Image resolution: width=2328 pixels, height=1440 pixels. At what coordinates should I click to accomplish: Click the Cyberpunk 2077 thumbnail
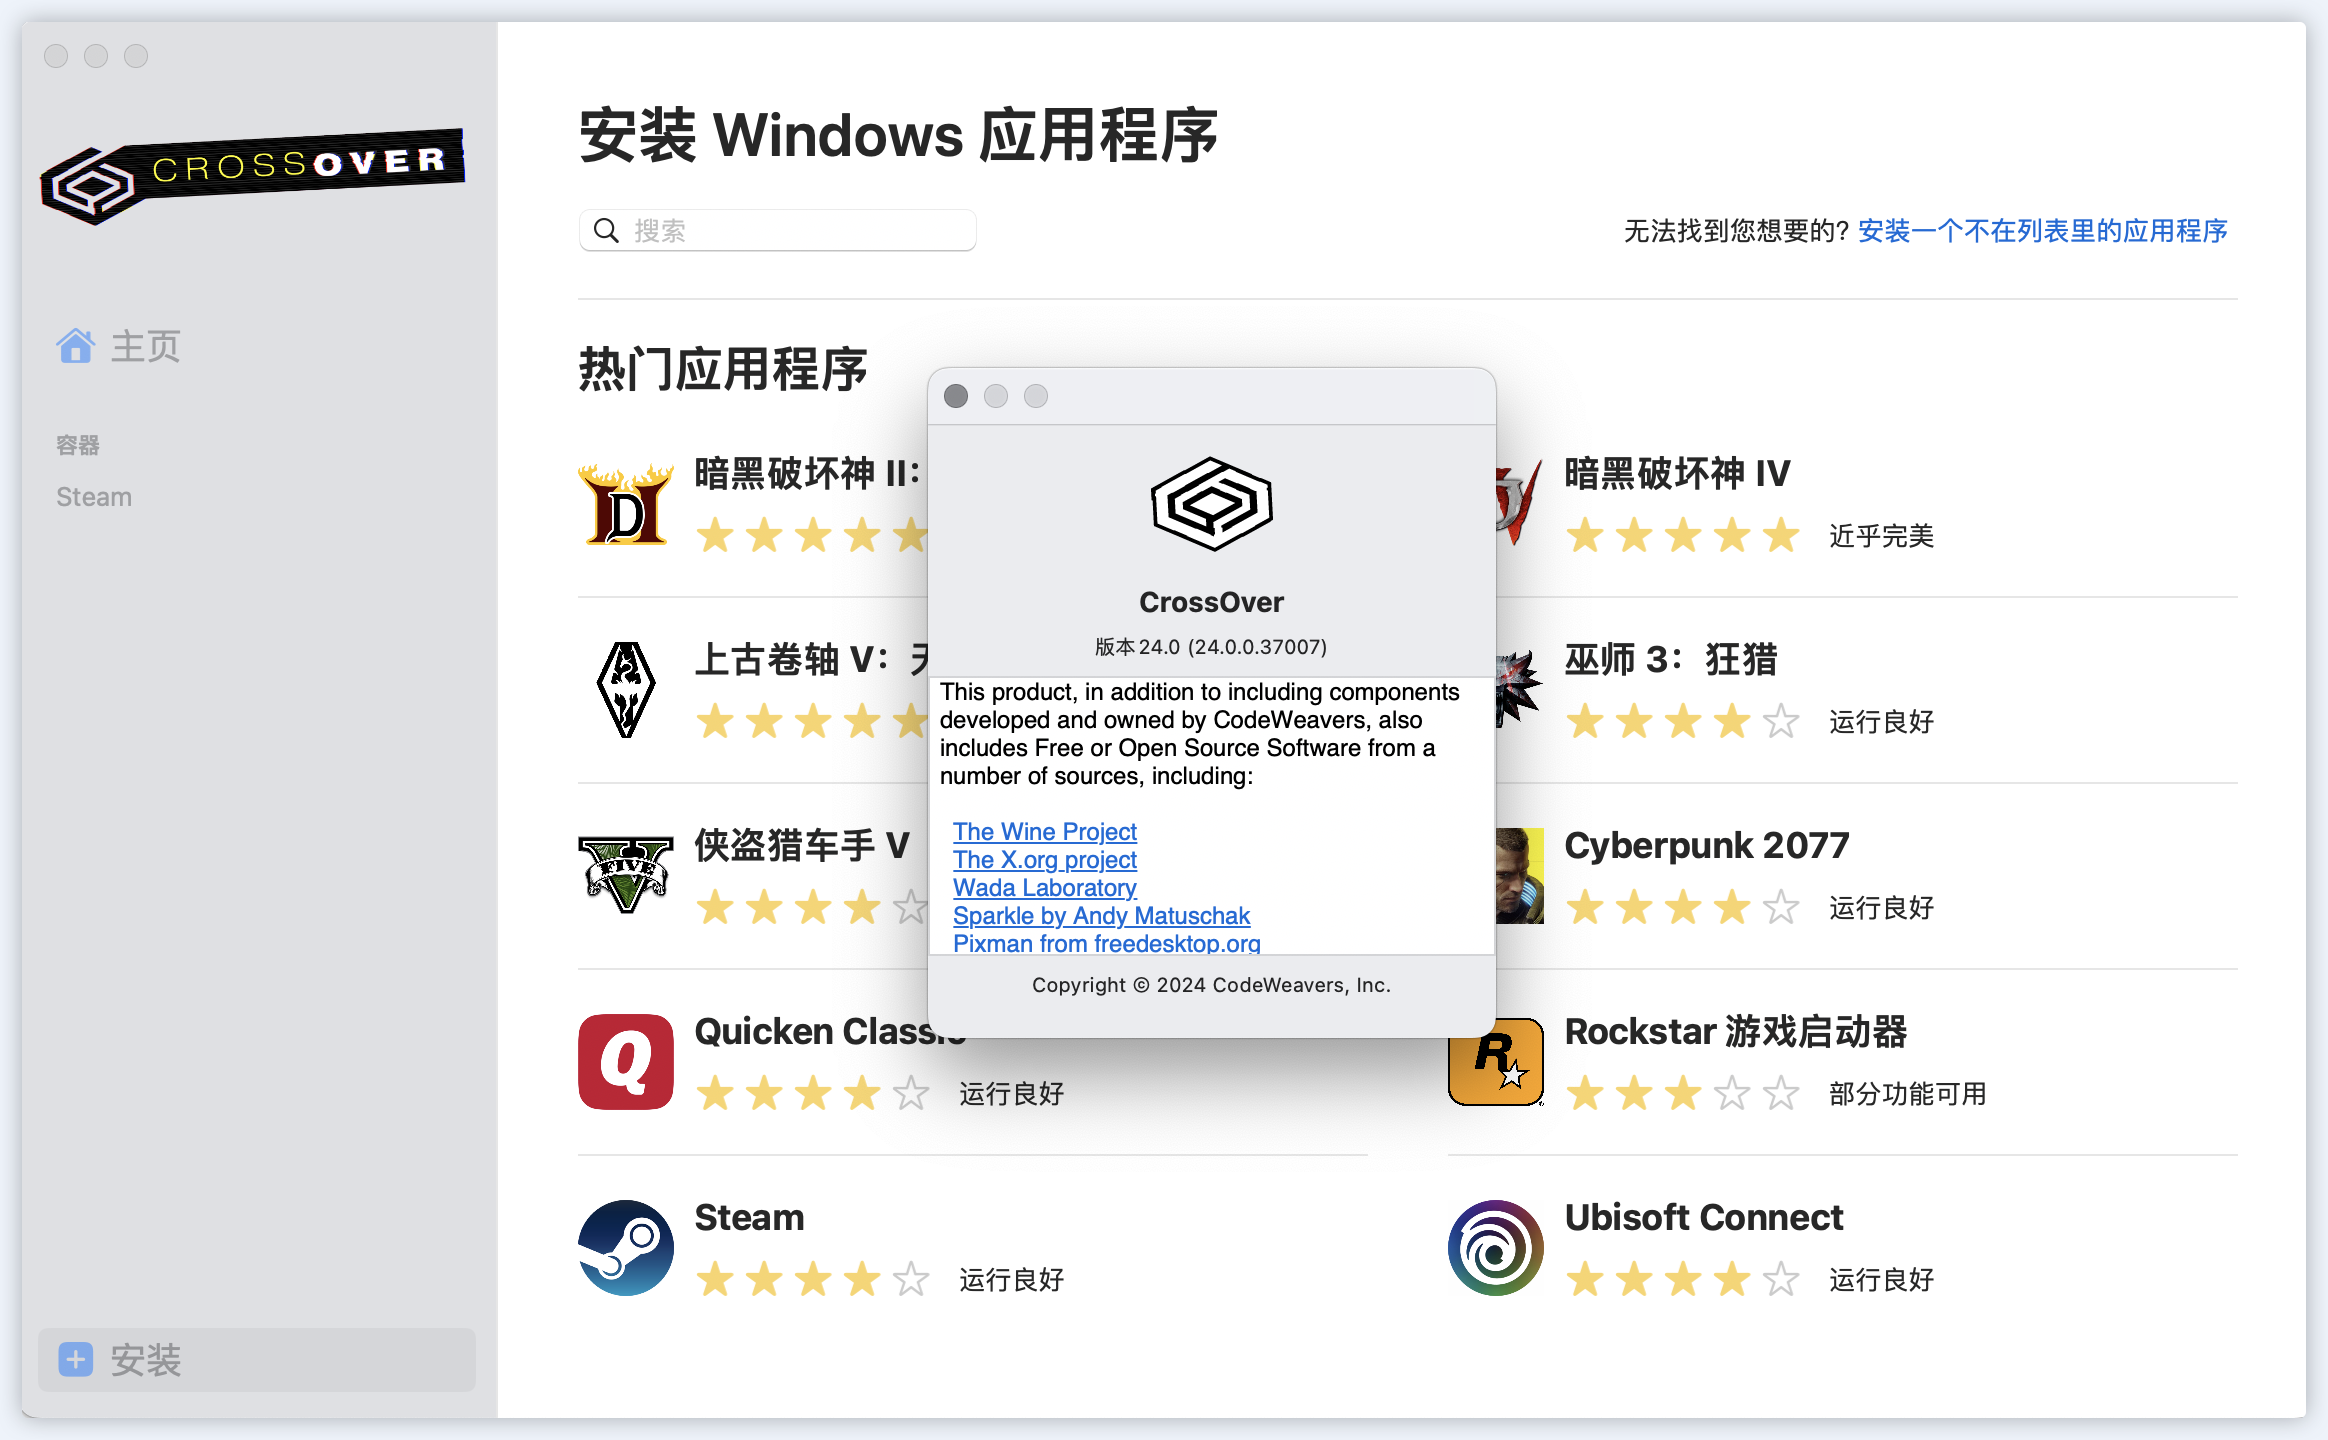(x=1519, y=875)
